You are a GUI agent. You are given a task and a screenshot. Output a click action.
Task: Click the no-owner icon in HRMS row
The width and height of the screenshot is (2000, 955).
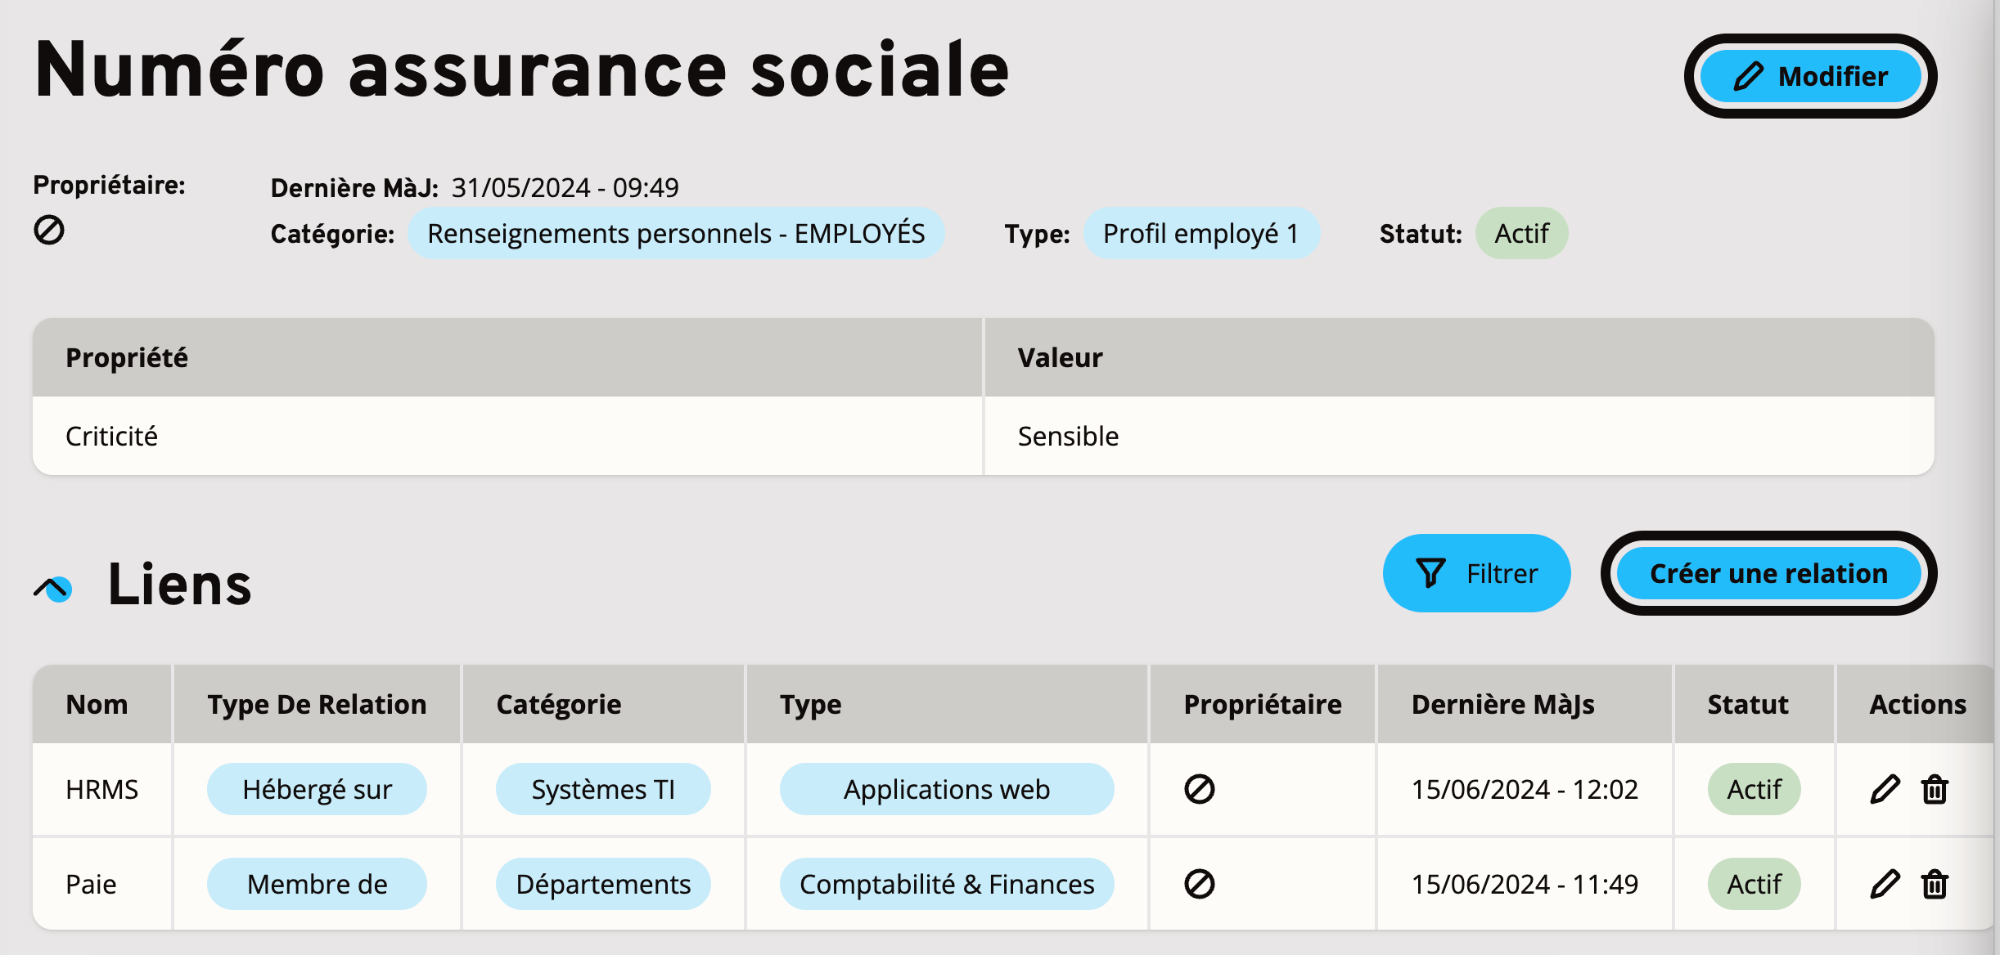pos(1199,789)
